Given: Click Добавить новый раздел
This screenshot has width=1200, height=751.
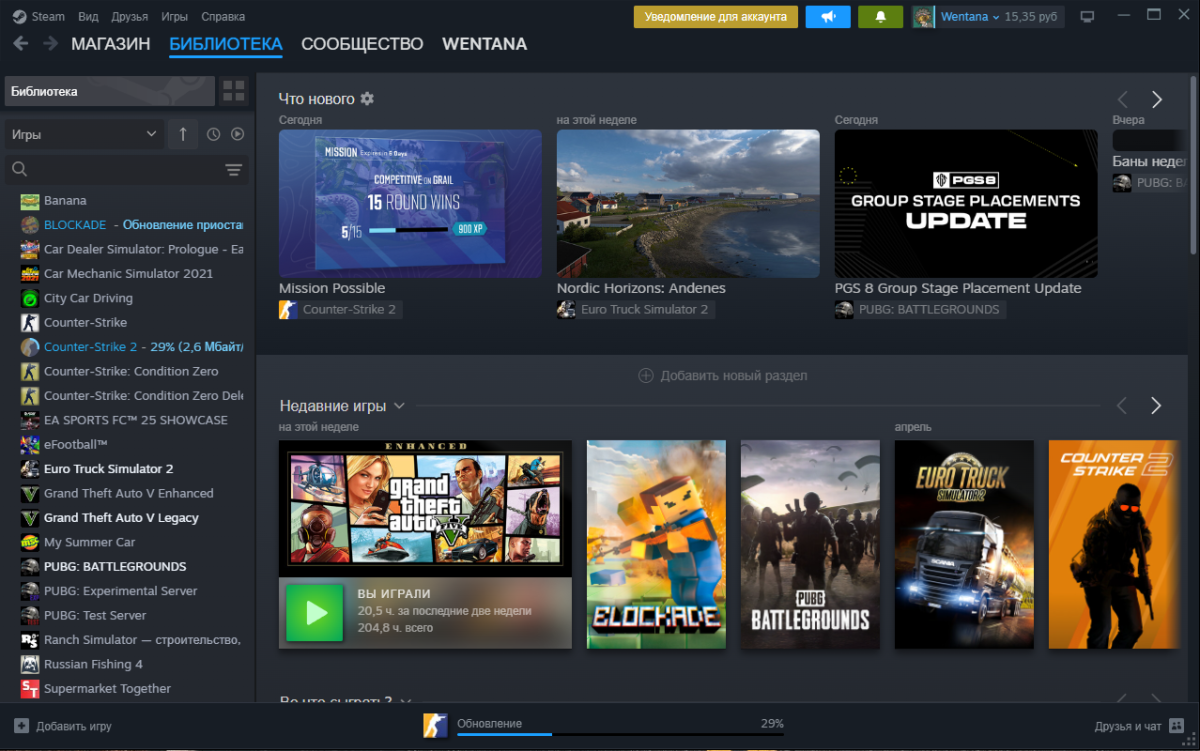Looking at the screenshot, I should coord(722,376).
